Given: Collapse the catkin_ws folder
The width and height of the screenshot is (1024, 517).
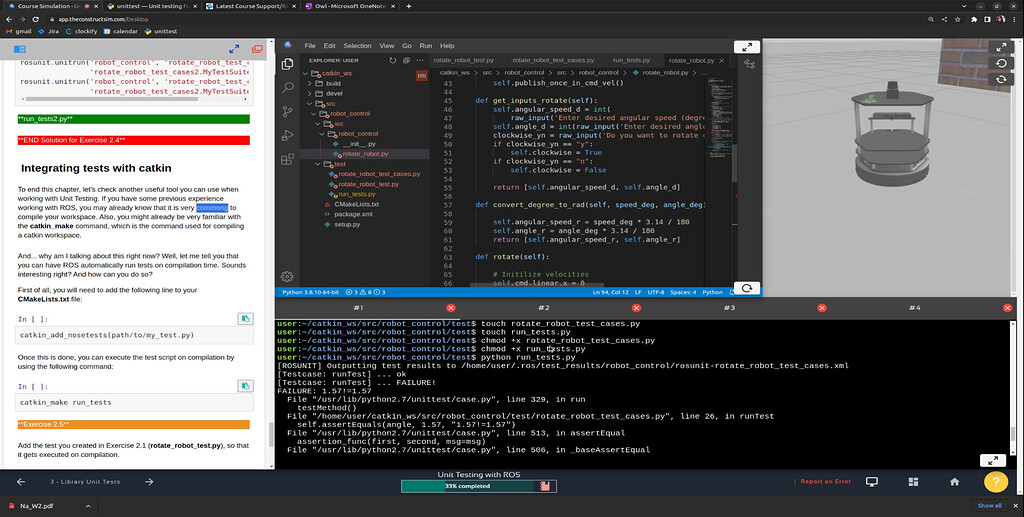Looking at the screenshot, I should [x=306, y=73].
